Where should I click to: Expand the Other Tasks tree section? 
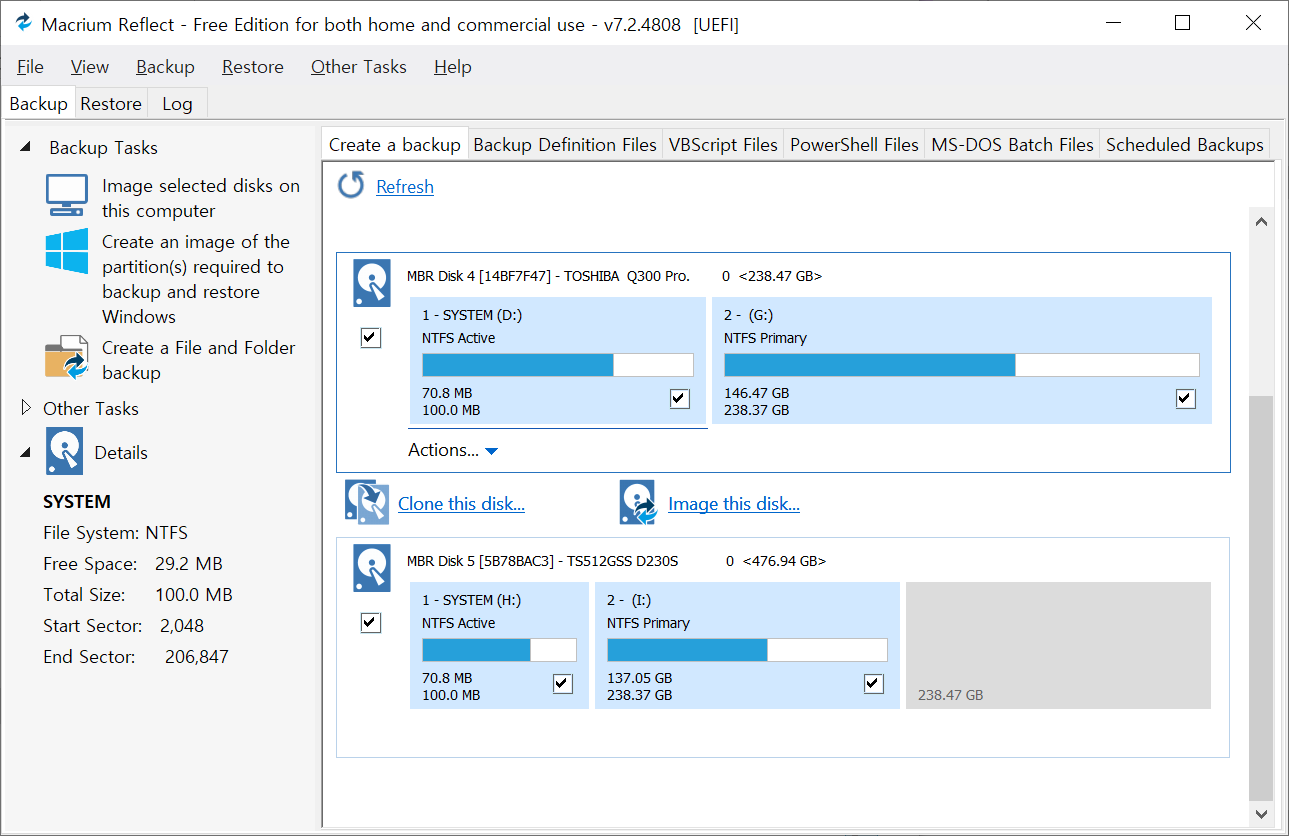pos(27,408)
